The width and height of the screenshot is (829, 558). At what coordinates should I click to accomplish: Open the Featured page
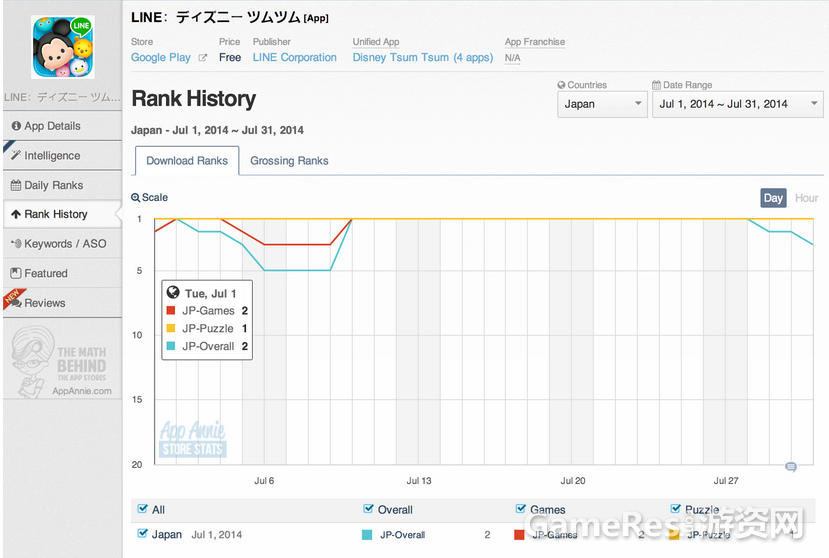click(x=62, y=273)
